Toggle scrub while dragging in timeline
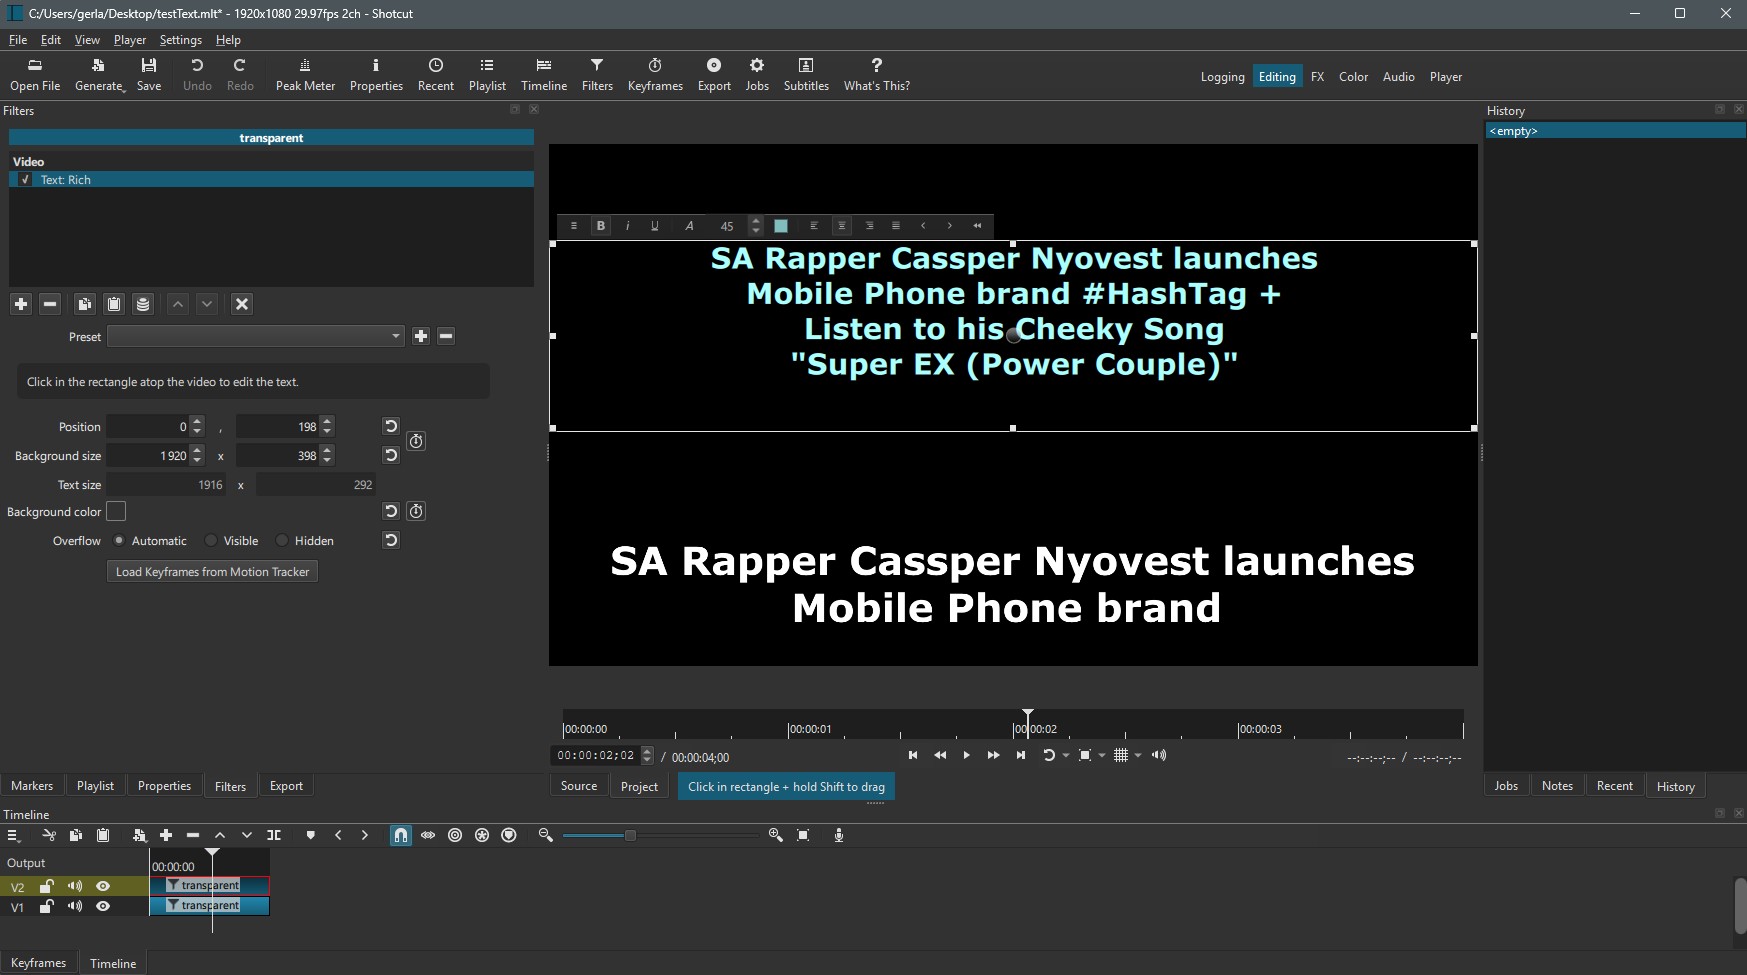This screenshot has height=975, width=1747. [x=428, y=835]
